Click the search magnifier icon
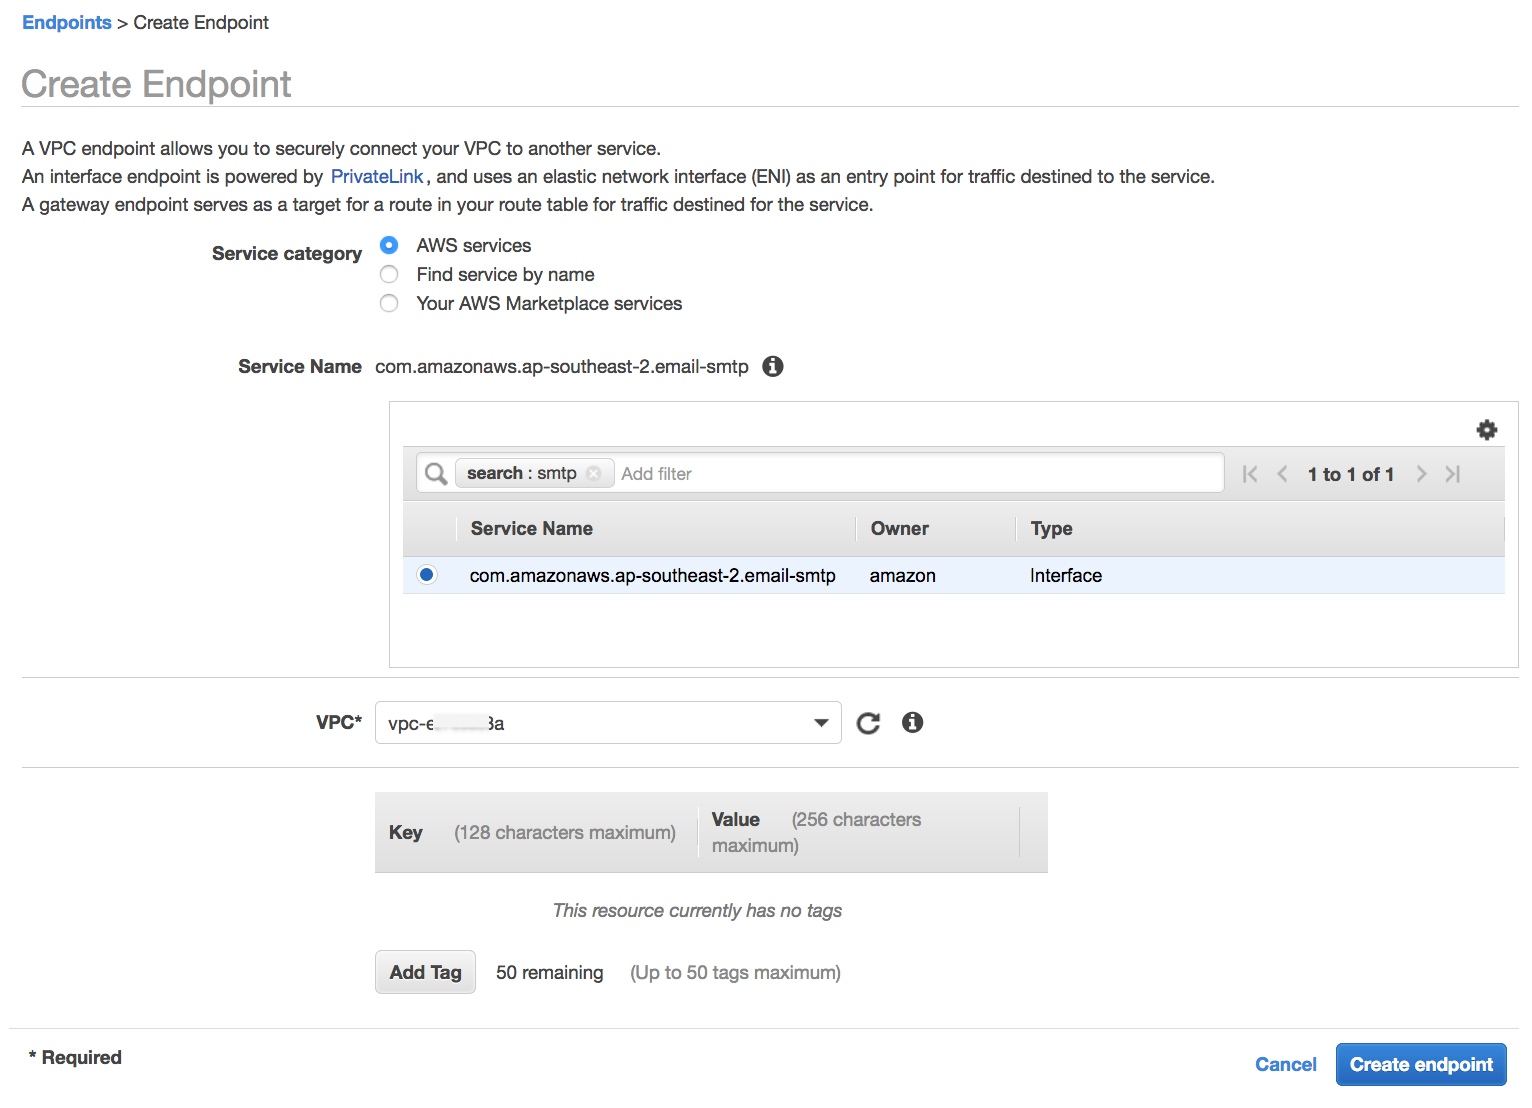1532x1108 pixels. coord(436,473)
